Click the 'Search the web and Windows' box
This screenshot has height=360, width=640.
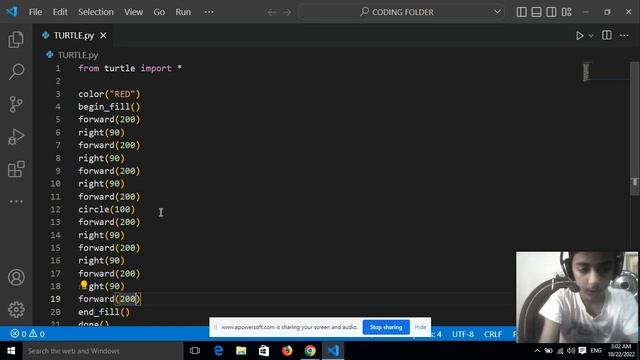tap(103, 351)
